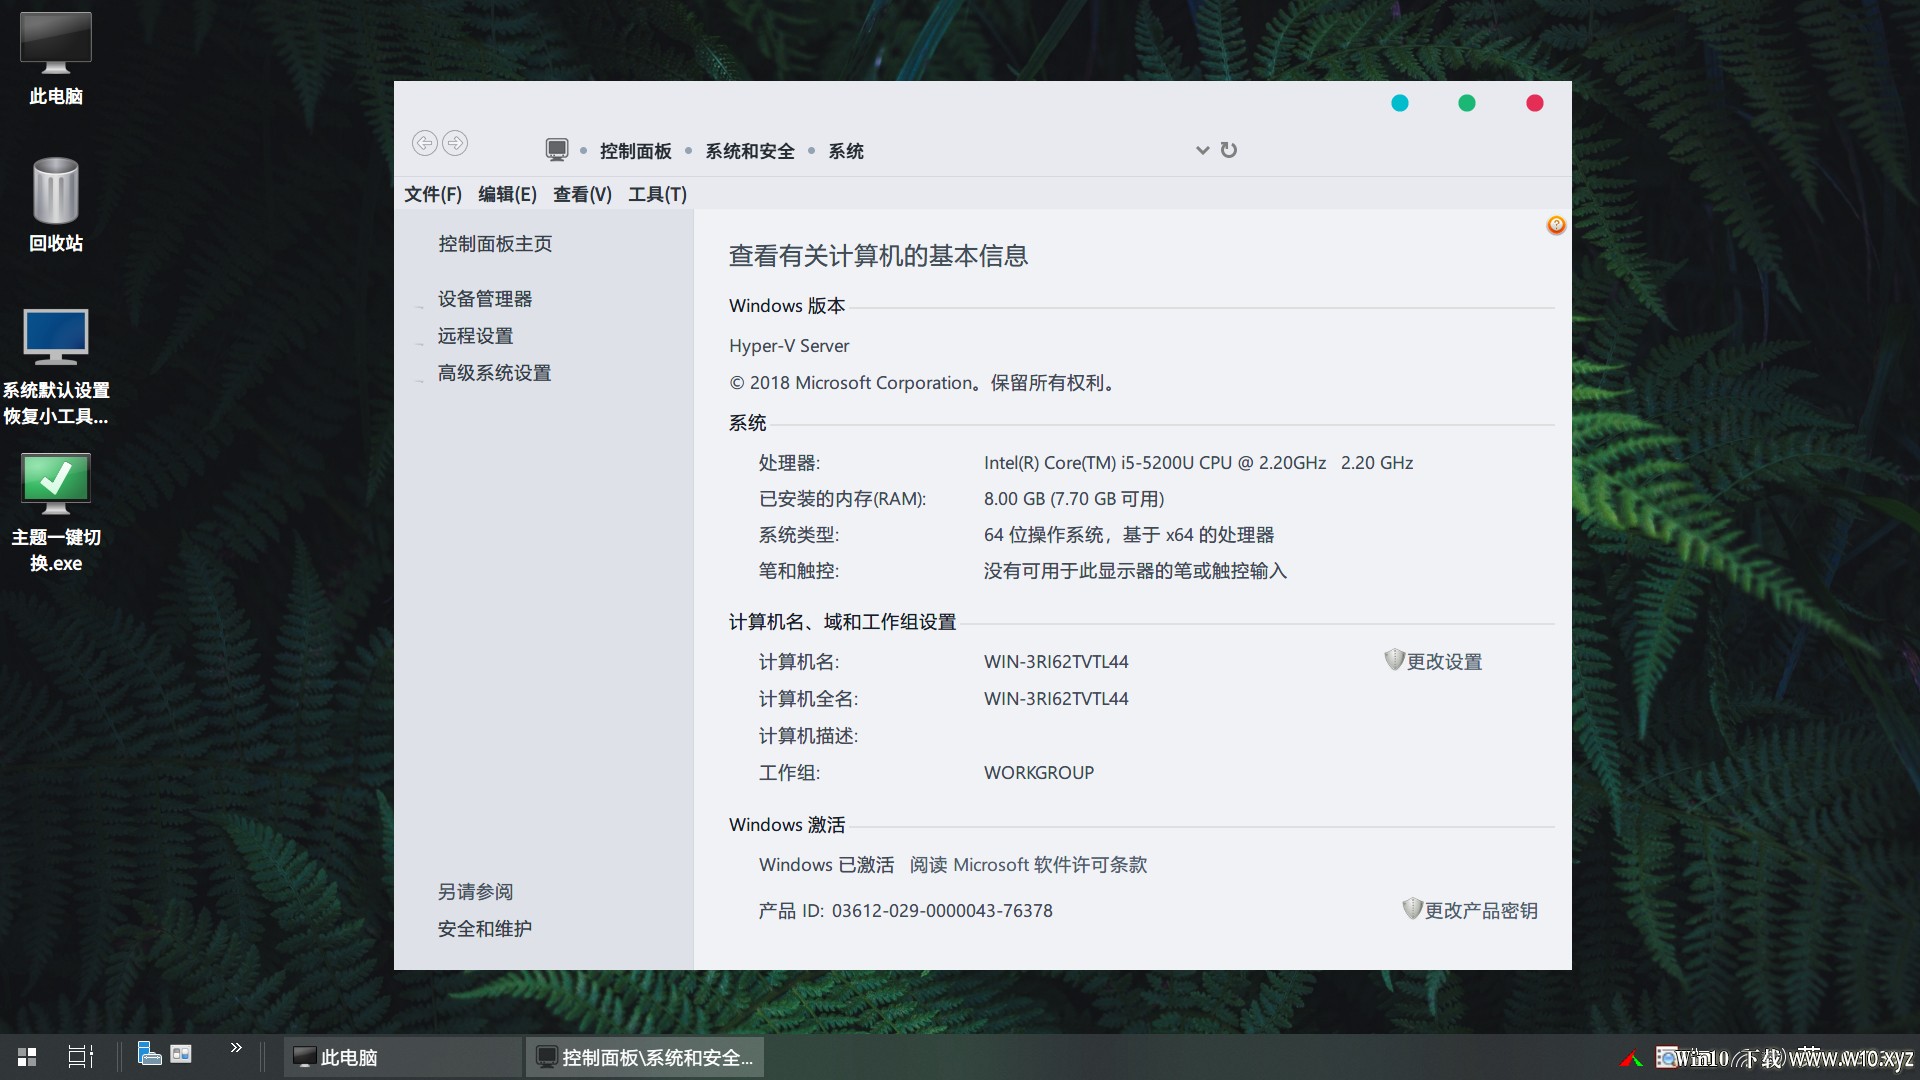The height and width of the screenshot is (1080, 1920).
Task: Click the green window control dot
Action: (x=1467, y=103)
